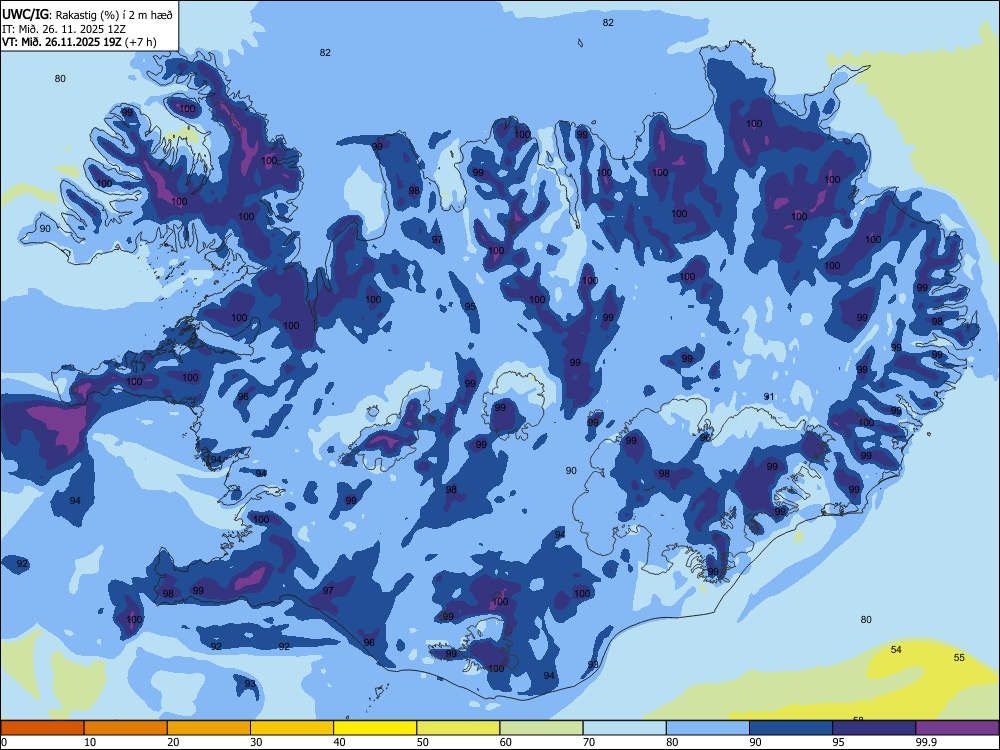Choose the amber 30–40 legend swatch
The width and height of the screenshot is (1000, 750).
(292, 728)
